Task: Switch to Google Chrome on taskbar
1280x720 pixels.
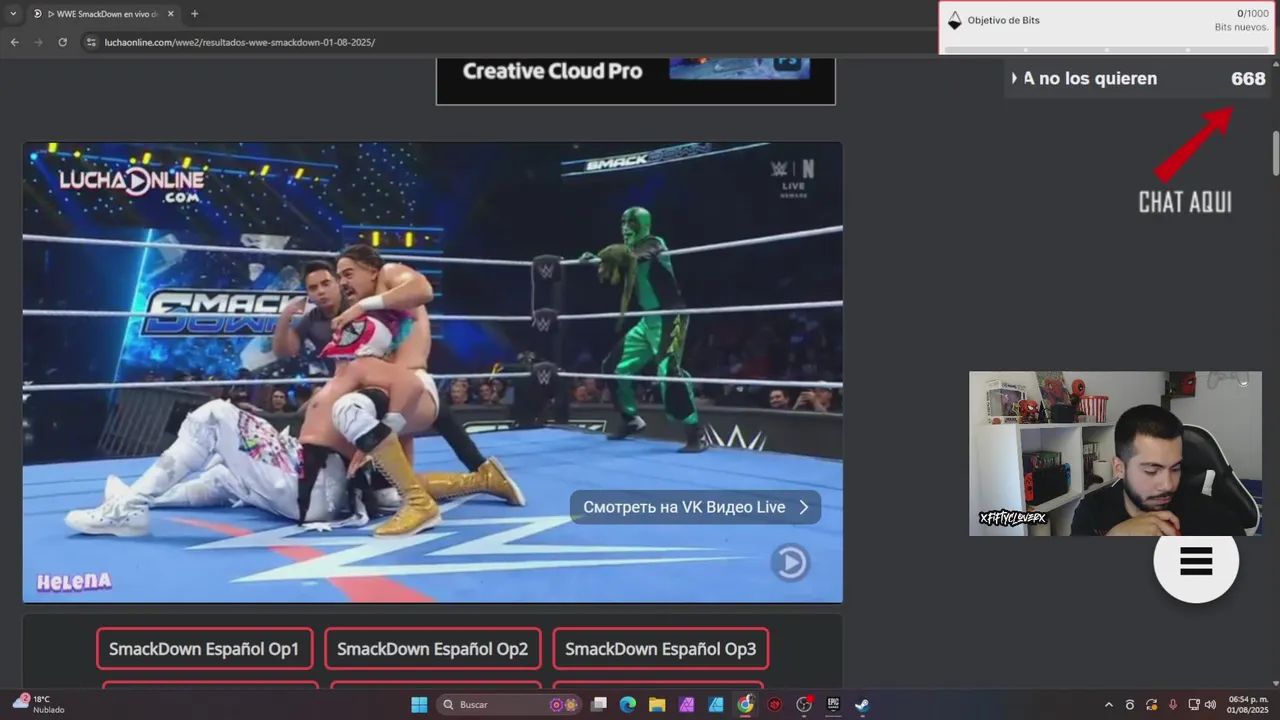Action: 745,705
